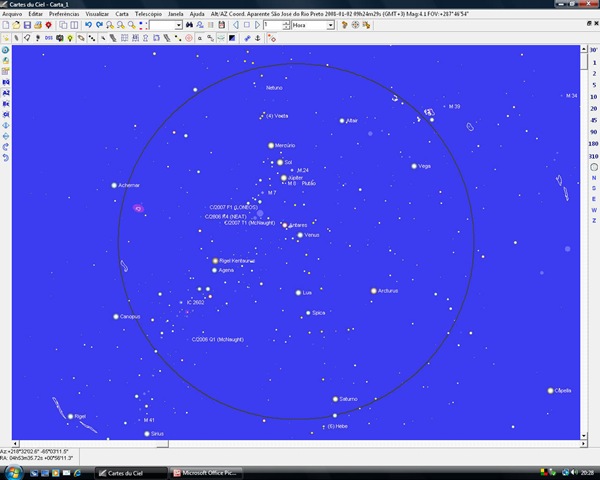Open the Ajuda menu

(x=197, y=14)
